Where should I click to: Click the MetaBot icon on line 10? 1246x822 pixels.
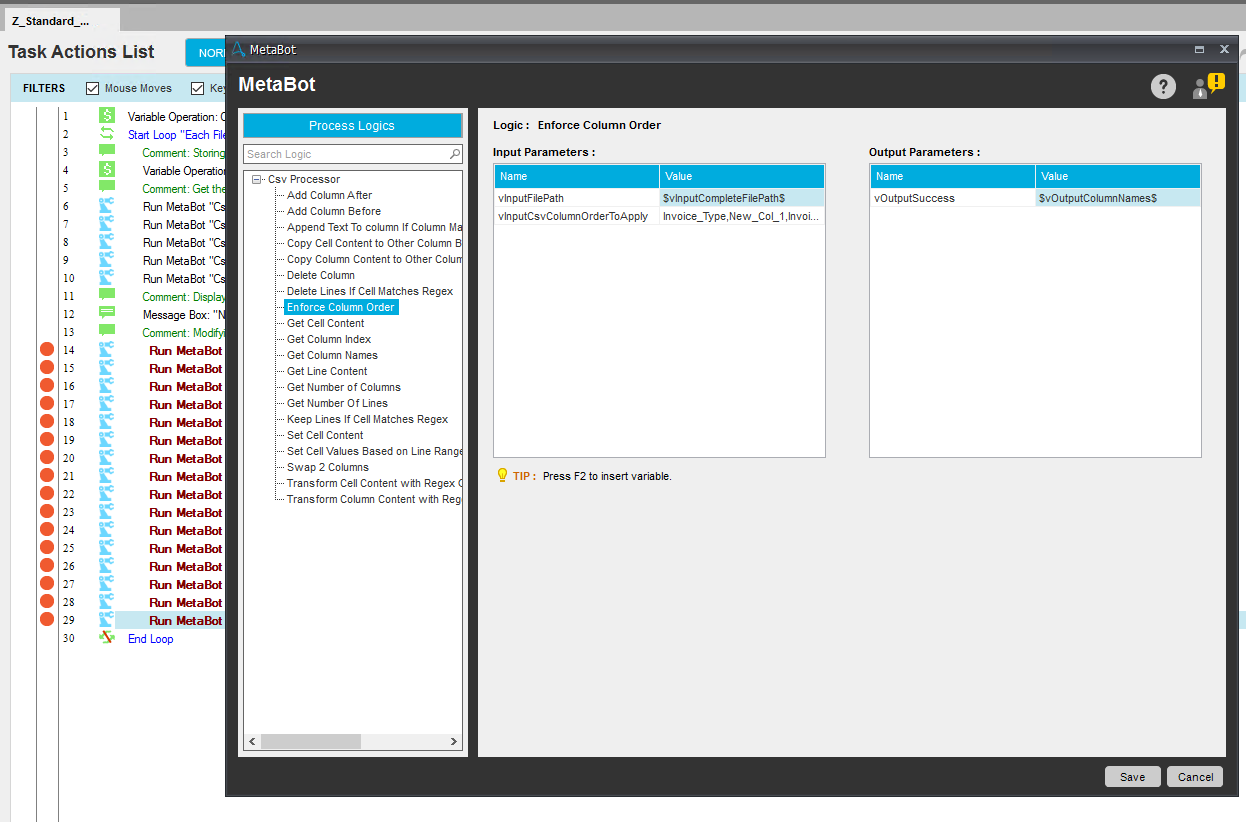coord(107,278)
